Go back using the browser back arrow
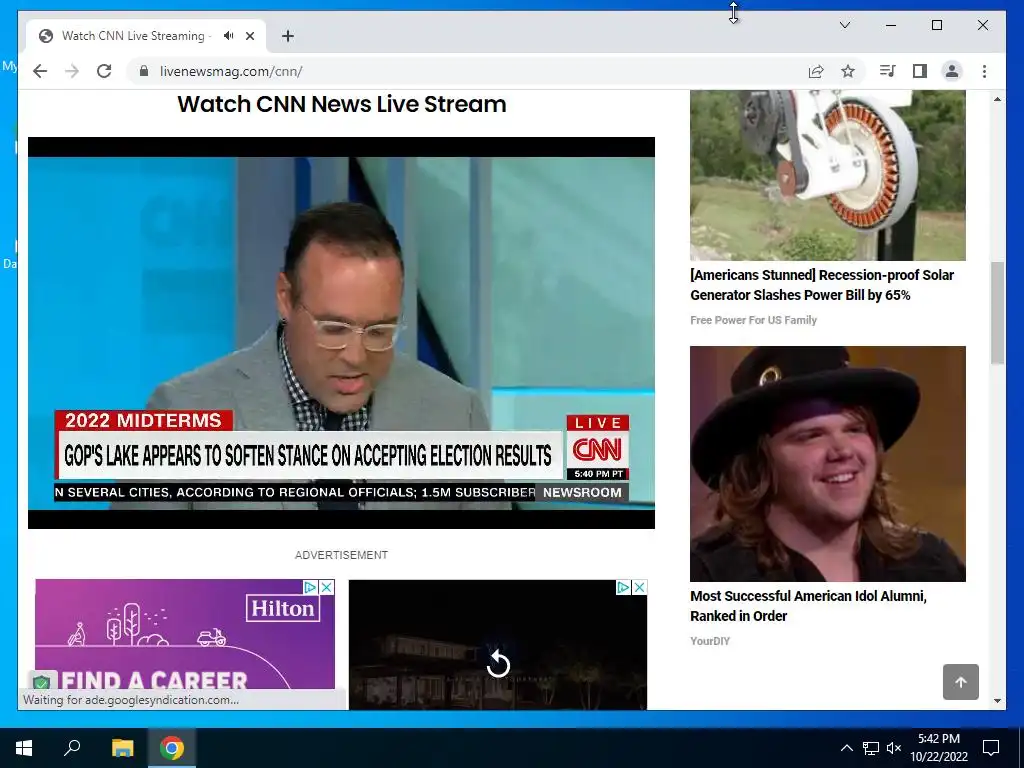The width and height of the screenshot is (1024, 768). (40, 71)
